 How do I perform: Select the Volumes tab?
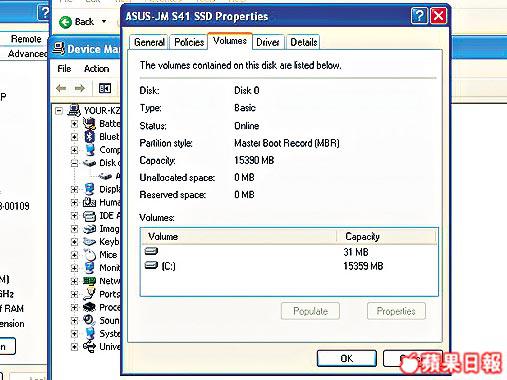pos(230,41)
